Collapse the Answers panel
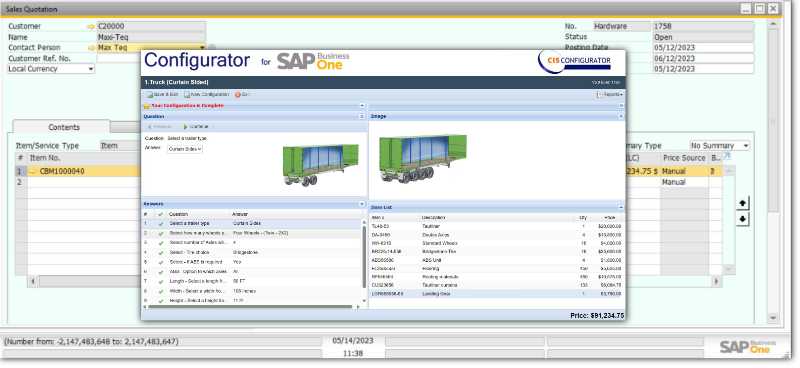This screenshot has width=800, height=368. [362, 204]
